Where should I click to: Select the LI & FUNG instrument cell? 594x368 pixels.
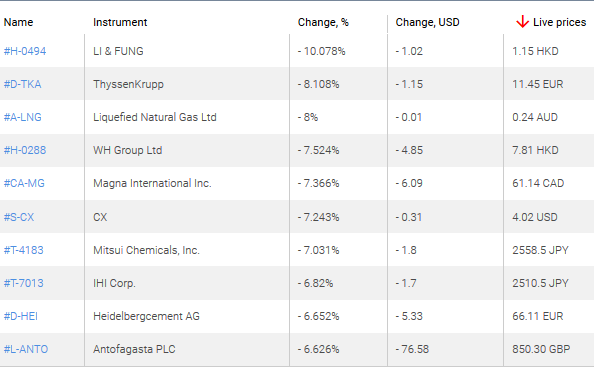click(118, 51)
